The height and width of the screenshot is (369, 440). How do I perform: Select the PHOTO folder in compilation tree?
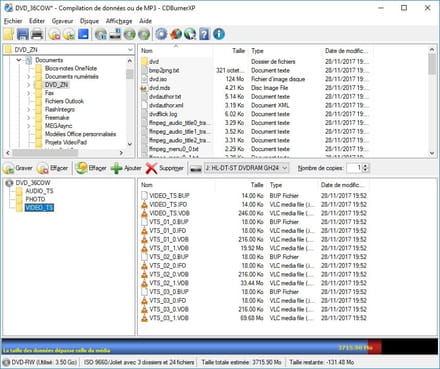(x=35, y=199)
